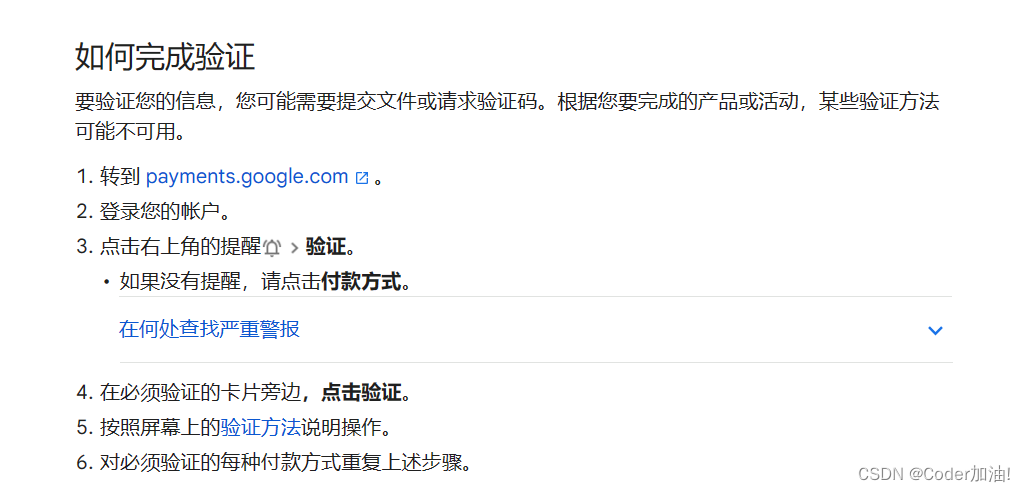Expand the 在何处查找严重警报 section
This screenshot has width=1025, height=492.
click(535, 329)
